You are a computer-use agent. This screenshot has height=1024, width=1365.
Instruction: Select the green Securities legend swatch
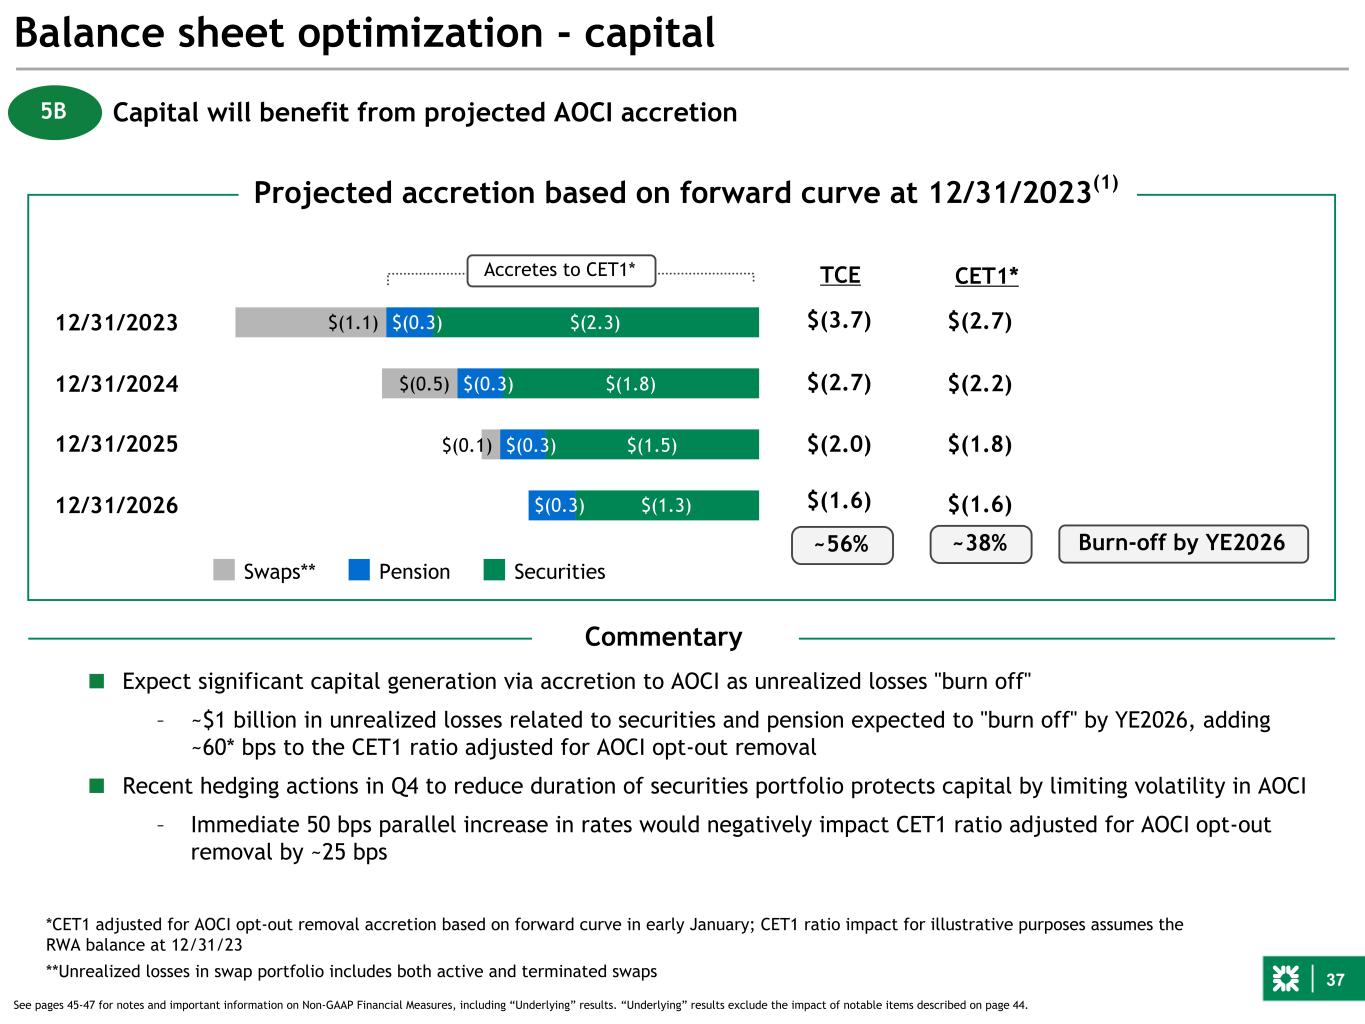click(494, 570)
